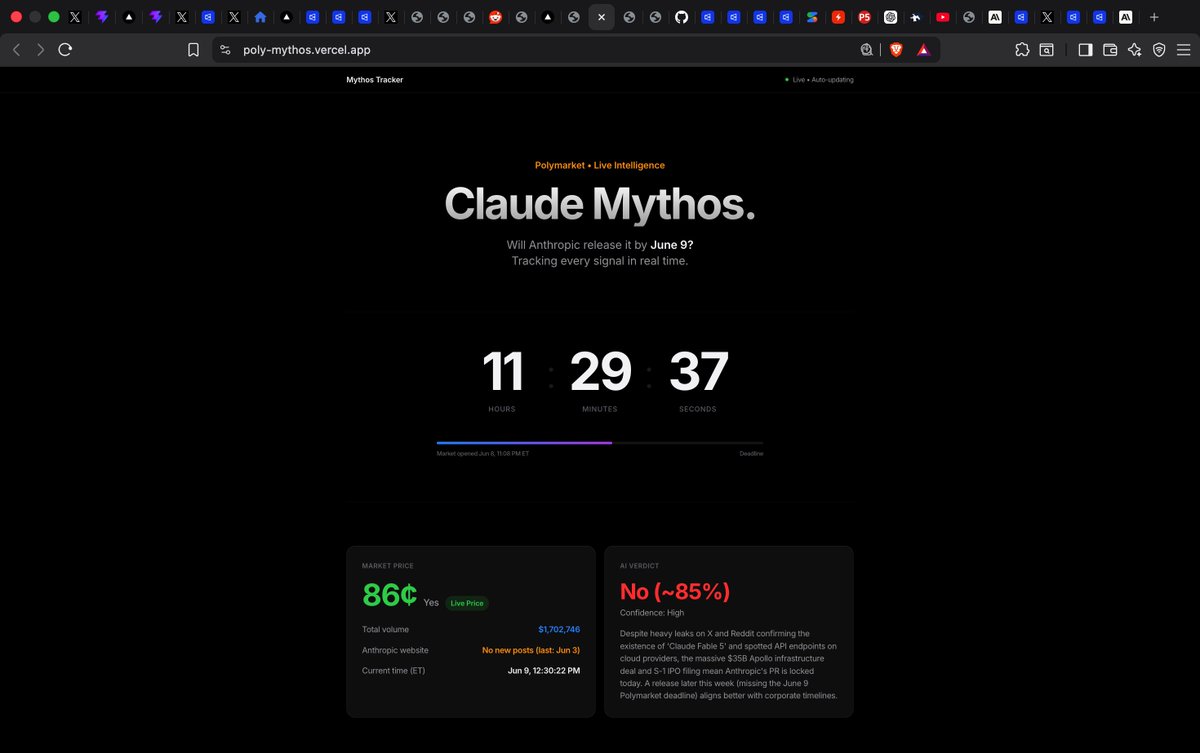Bookmark this page with the bookmark icon

coord(193,50)
